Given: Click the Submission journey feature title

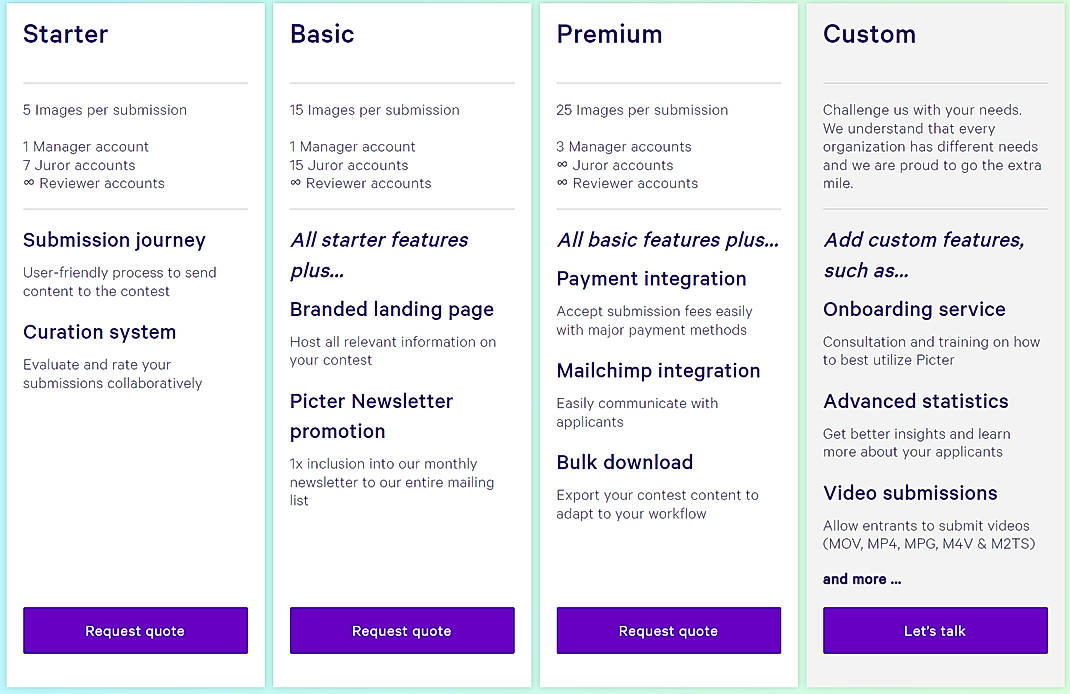Looking at the screenshot, I should [x=113, y=240].
